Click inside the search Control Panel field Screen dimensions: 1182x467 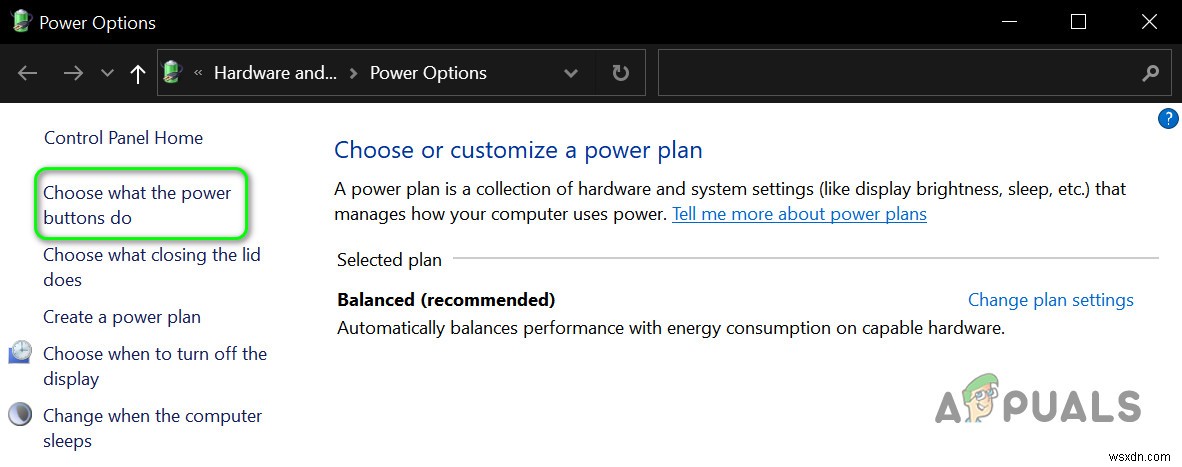[x=895, y=73]
